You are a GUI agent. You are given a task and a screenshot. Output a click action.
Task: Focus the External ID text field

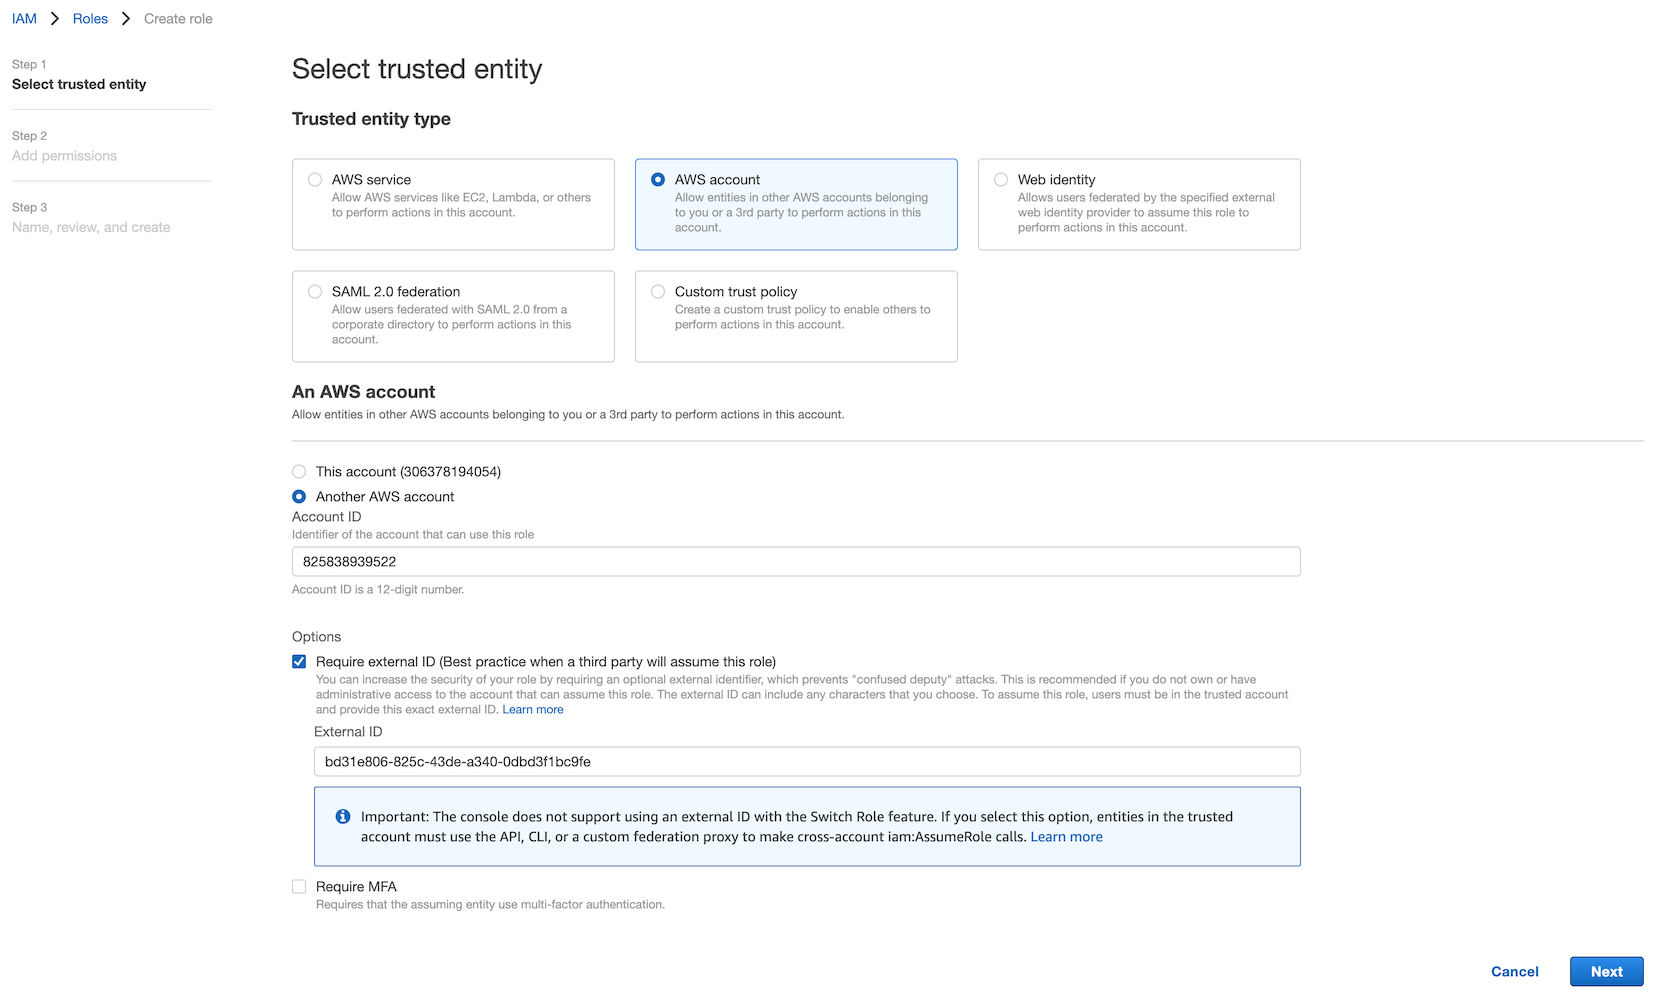[x=807, y=762]
